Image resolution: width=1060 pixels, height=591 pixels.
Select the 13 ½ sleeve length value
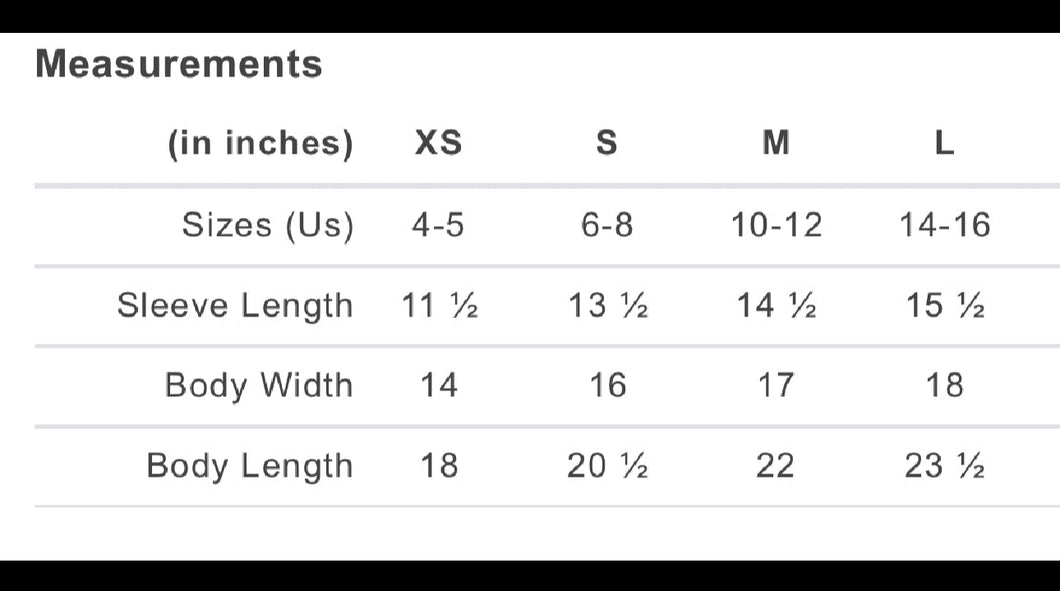(x=608, y=305)
